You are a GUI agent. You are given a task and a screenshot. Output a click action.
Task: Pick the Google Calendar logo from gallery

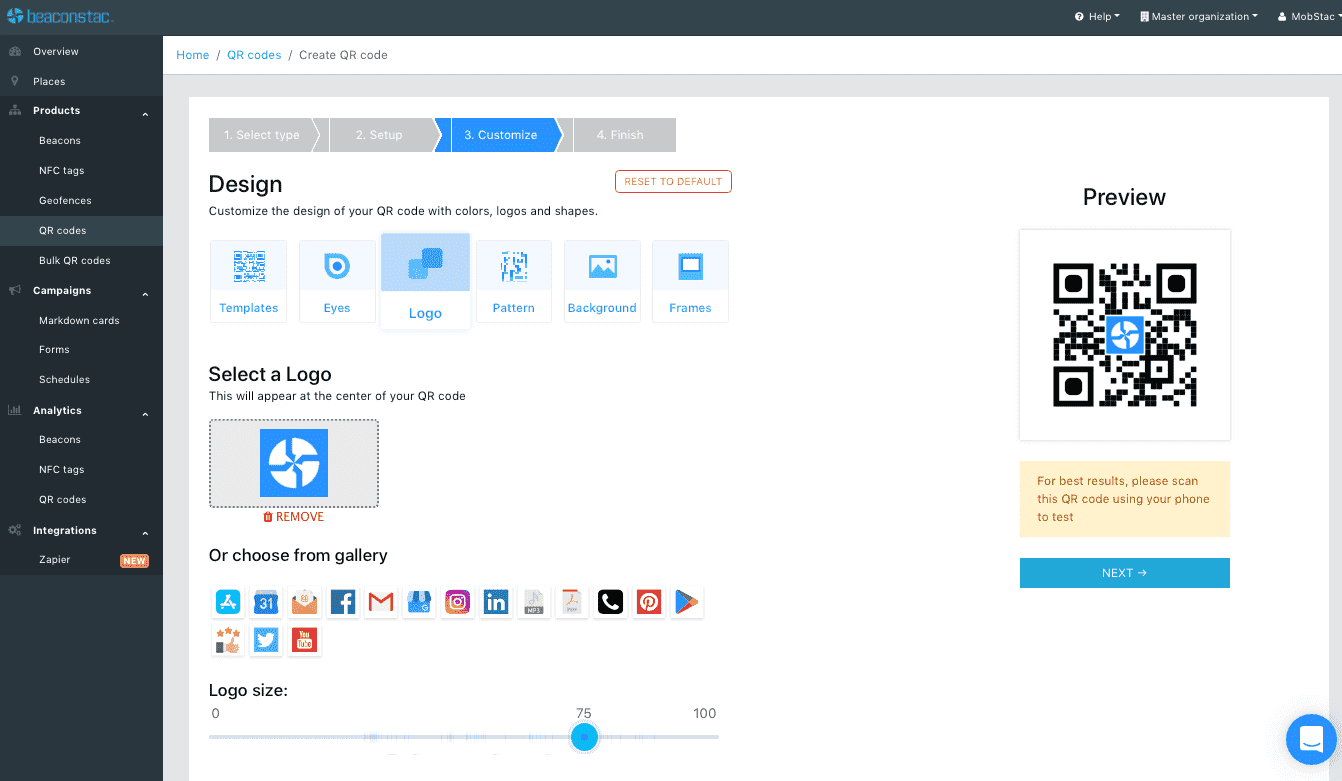click(x=266, y=602)
